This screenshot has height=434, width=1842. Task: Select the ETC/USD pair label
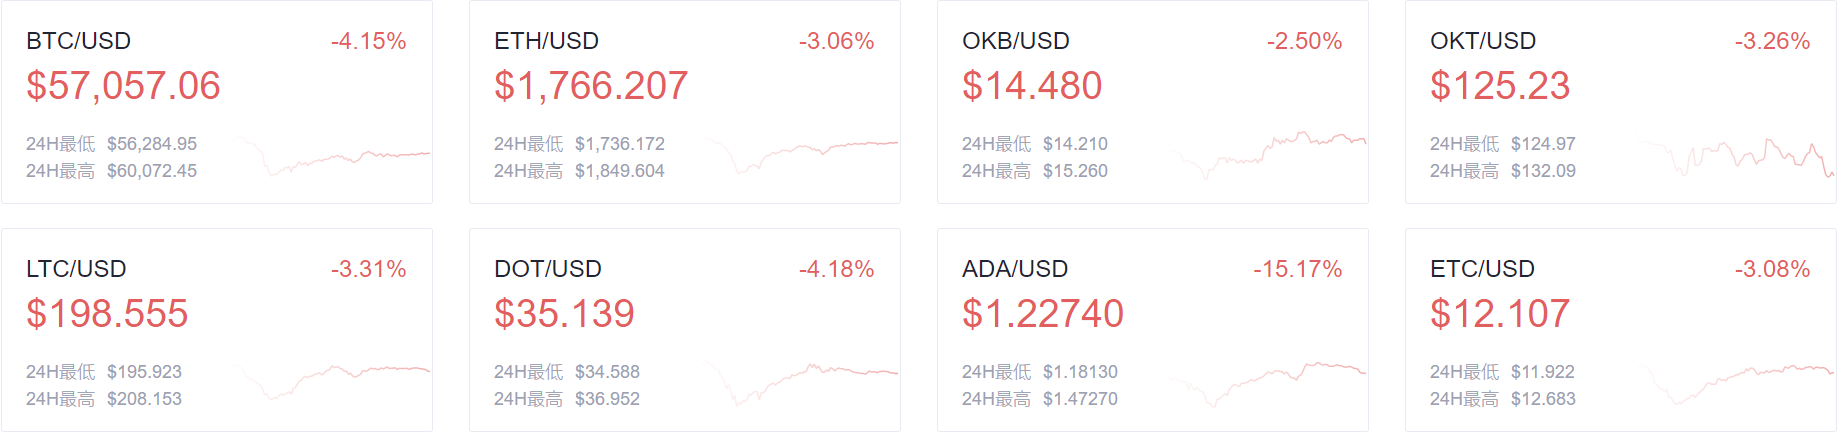tap(1482, 269)
